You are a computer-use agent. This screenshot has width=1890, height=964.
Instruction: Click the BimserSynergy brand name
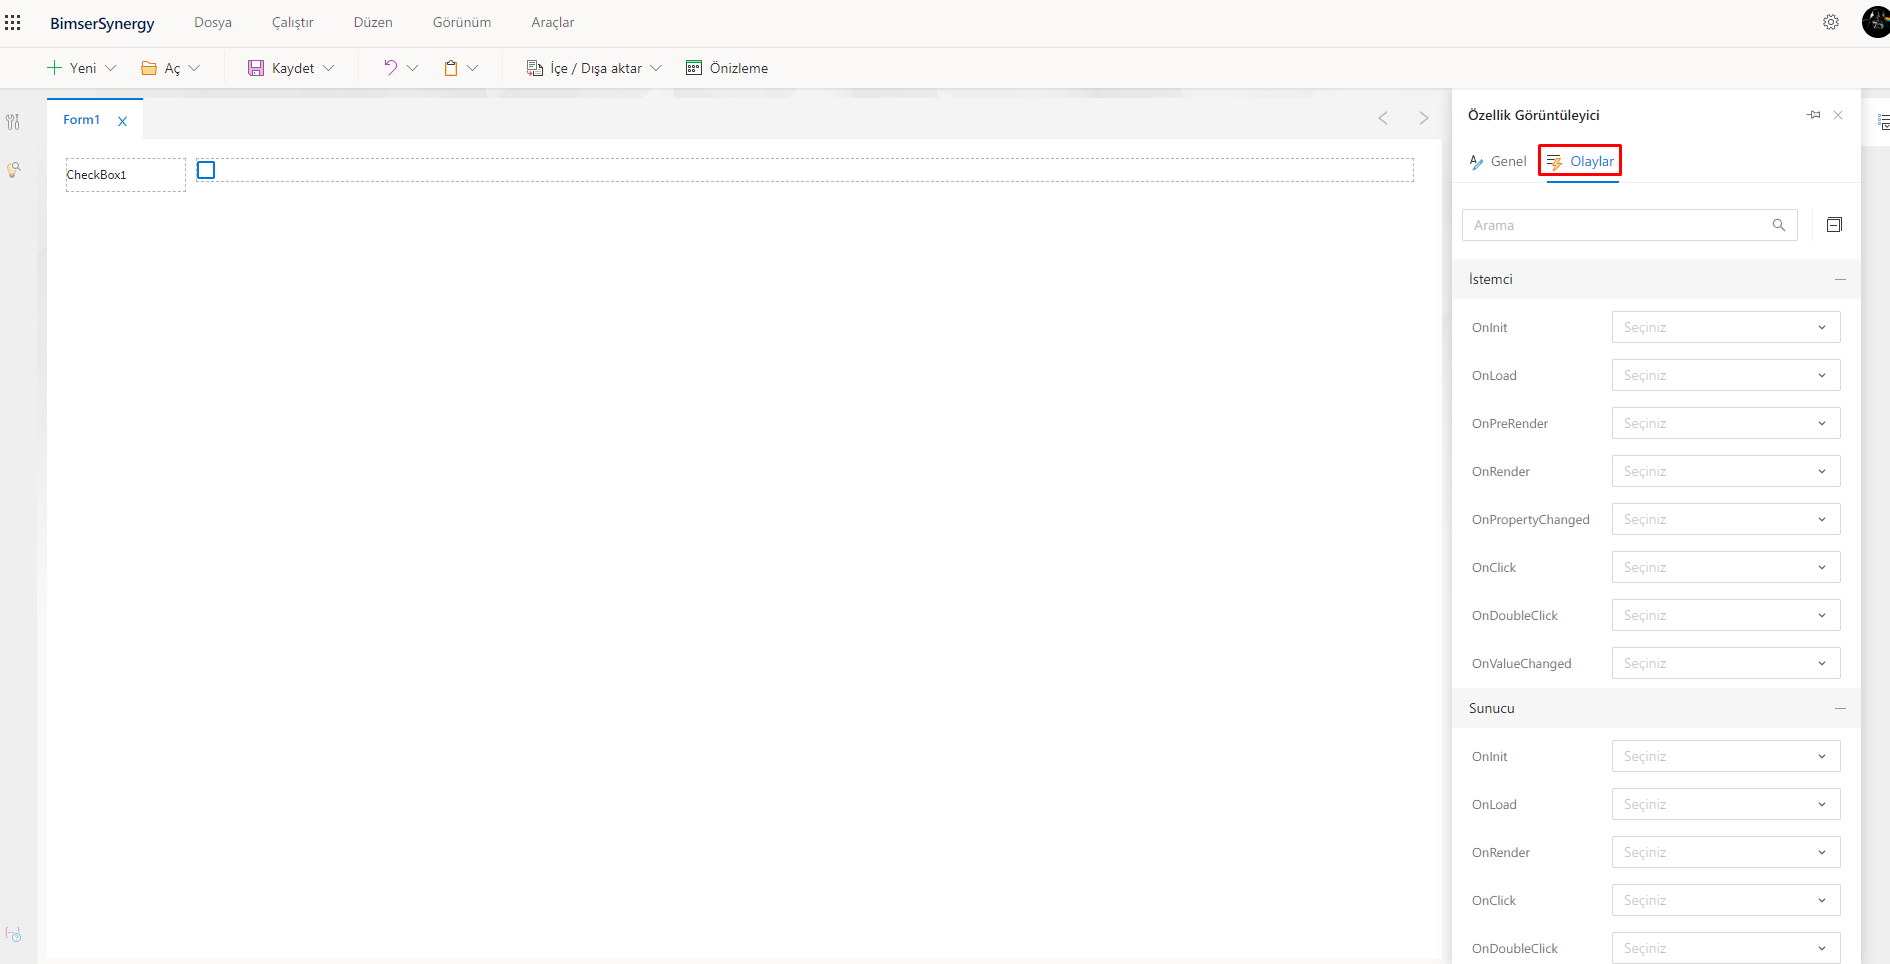pos(102,23)
